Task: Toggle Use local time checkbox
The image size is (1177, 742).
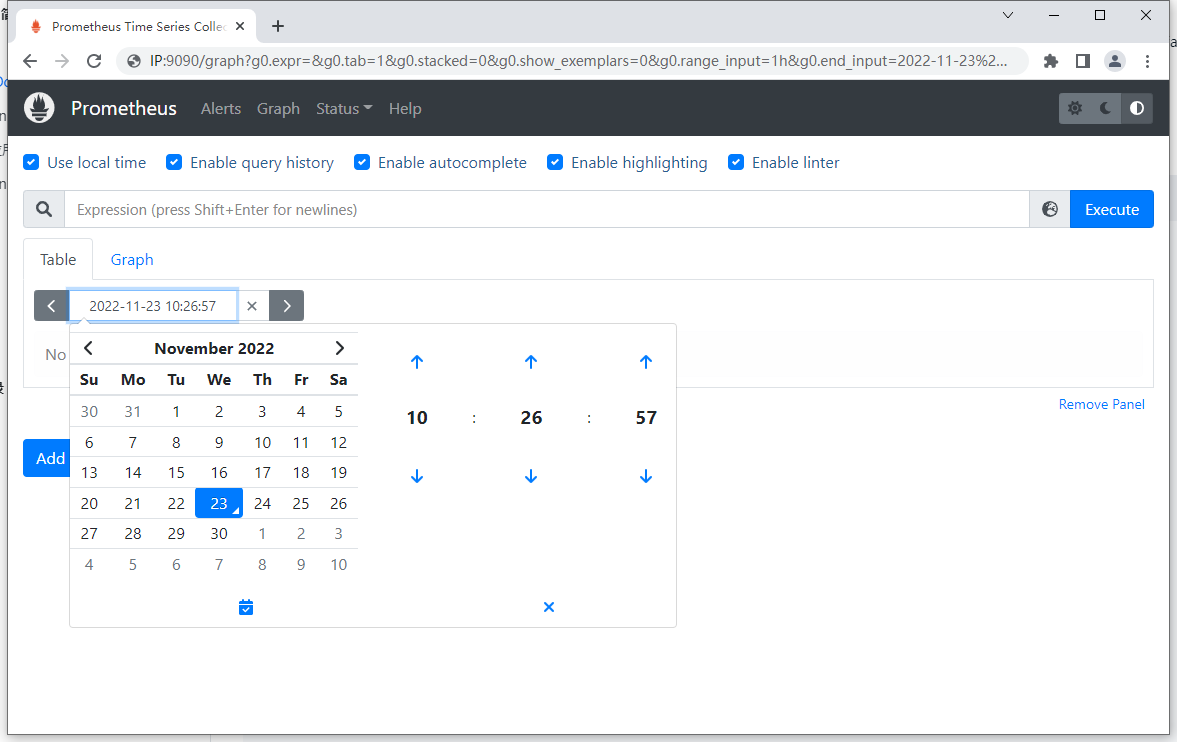Action: (31, 162)
